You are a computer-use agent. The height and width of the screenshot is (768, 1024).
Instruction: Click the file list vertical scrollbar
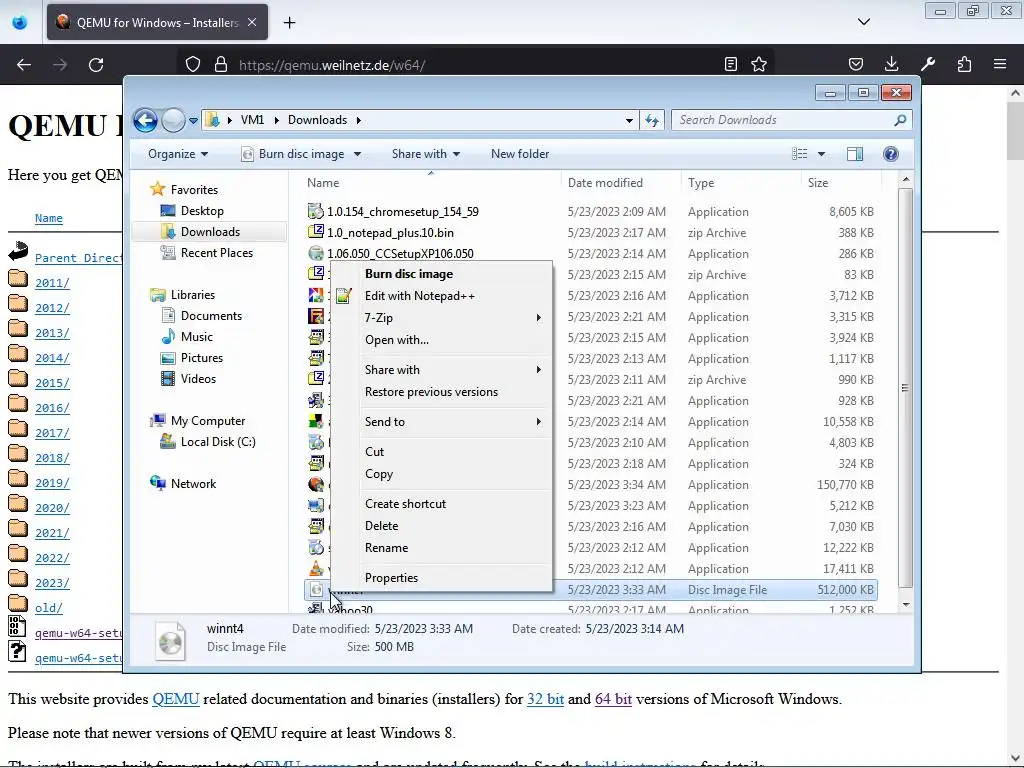coord(905,388)
